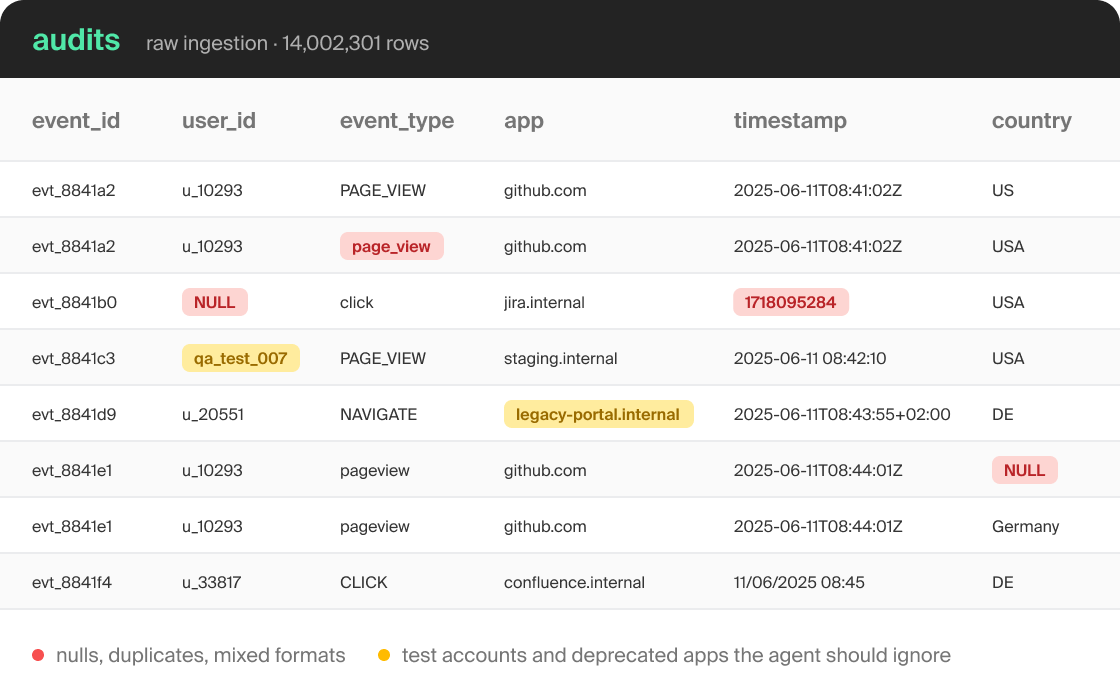
Task: Click event id evt_8841b0
Action: [x=74, y=302]
